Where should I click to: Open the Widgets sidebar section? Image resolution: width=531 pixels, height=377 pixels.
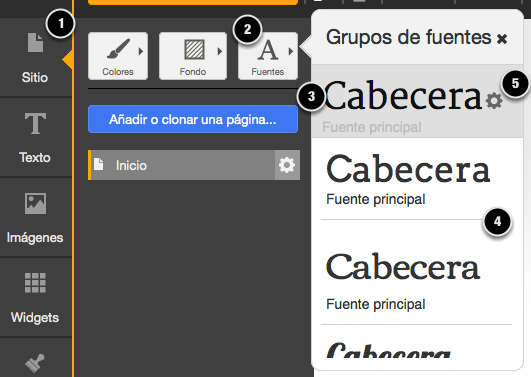pos(35,297)
